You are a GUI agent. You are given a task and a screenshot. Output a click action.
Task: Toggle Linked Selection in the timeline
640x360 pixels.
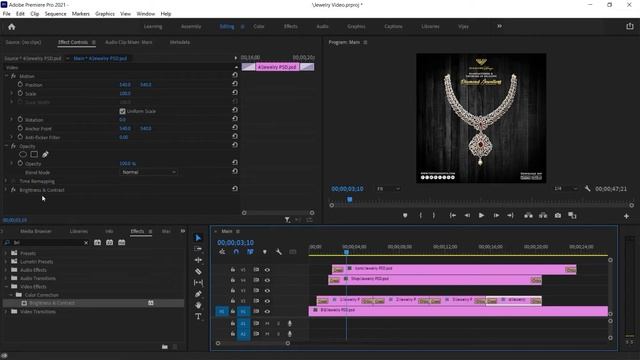[x=250, y=252]
